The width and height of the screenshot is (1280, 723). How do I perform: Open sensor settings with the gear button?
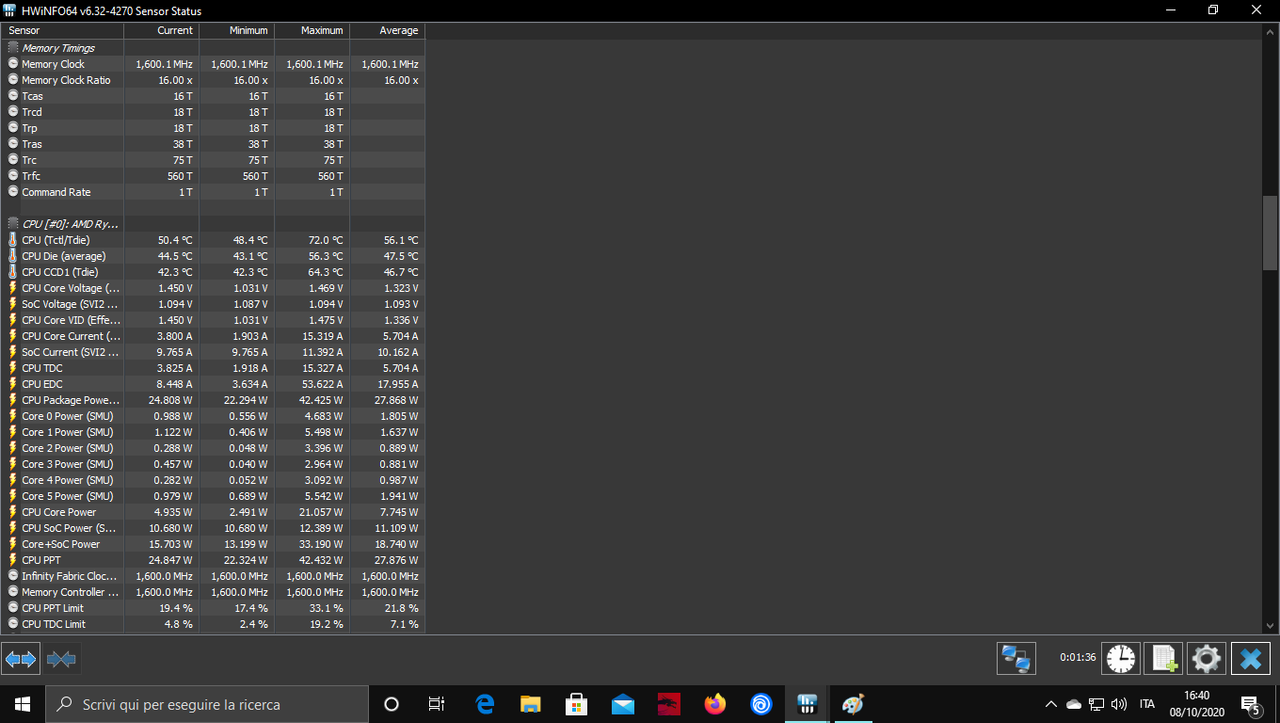tap(1206, 658)
